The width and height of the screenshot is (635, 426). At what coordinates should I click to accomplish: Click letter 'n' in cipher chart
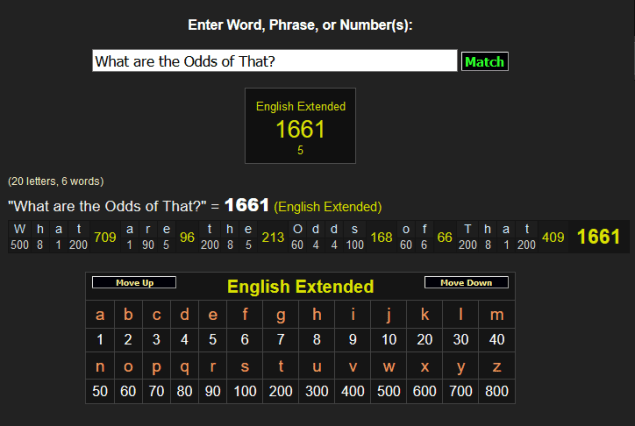click(100, 367)
